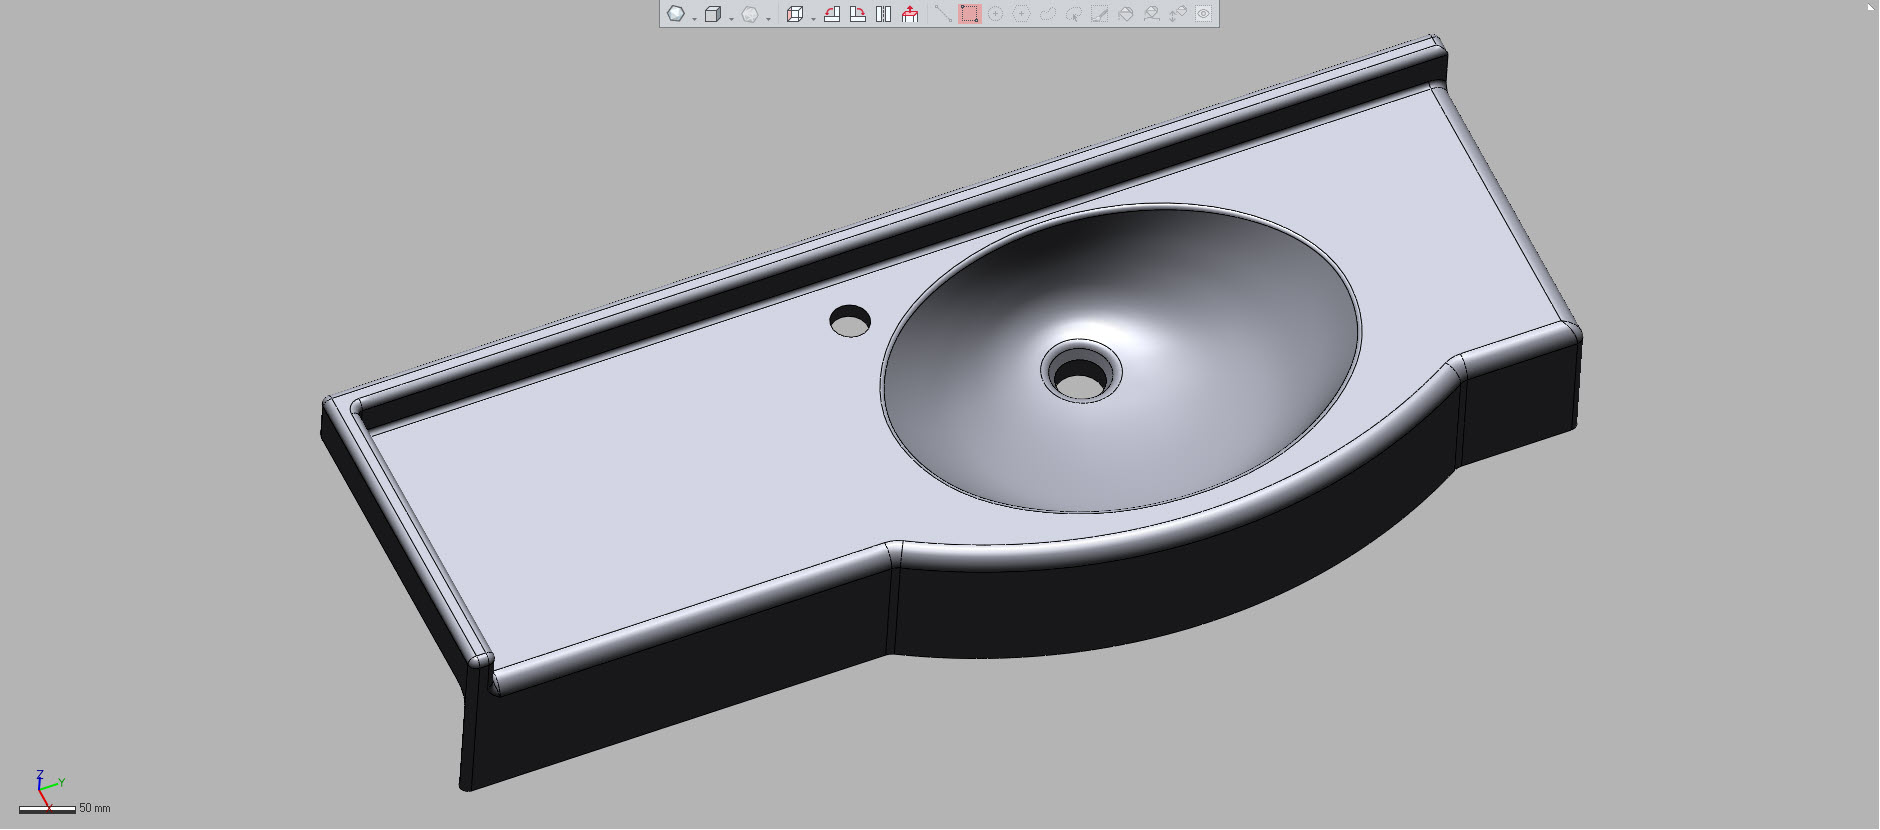Click the normal-to view icon with red arrow
Screen dimensions: 1880x830
point(910,14)
